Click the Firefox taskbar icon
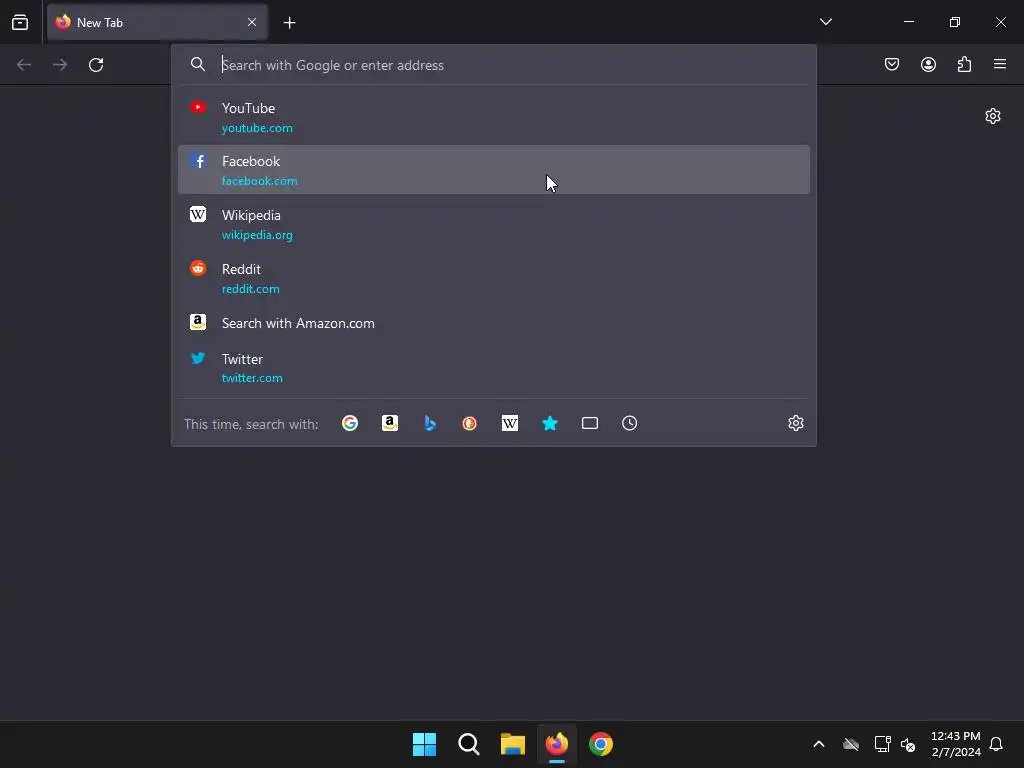The width and height of the screenshot is (1024, 768). 556,744
